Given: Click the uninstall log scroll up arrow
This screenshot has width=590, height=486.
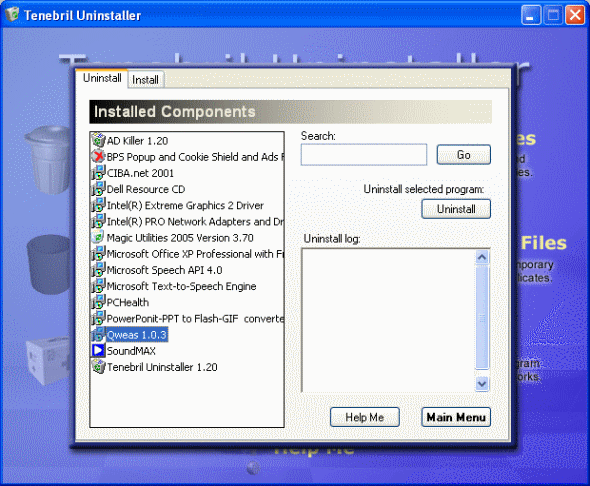Looking at the screenshot, I should coord(482,257).
